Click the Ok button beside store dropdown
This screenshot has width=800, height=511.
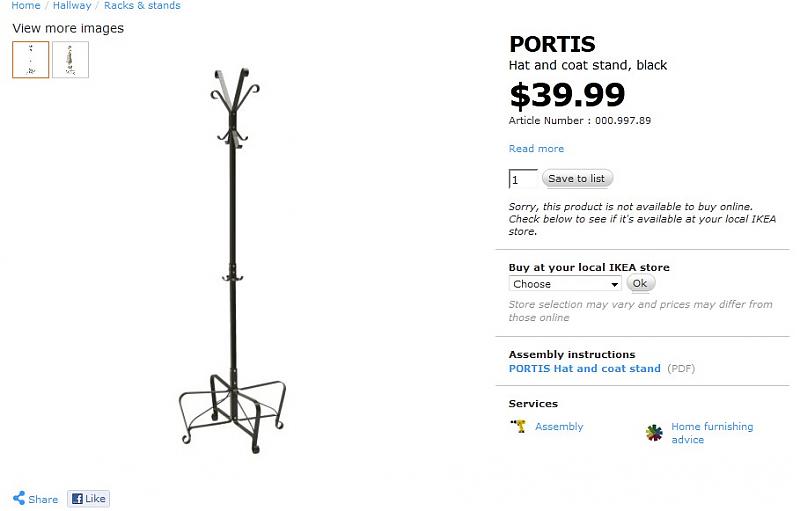coord(641,284)
